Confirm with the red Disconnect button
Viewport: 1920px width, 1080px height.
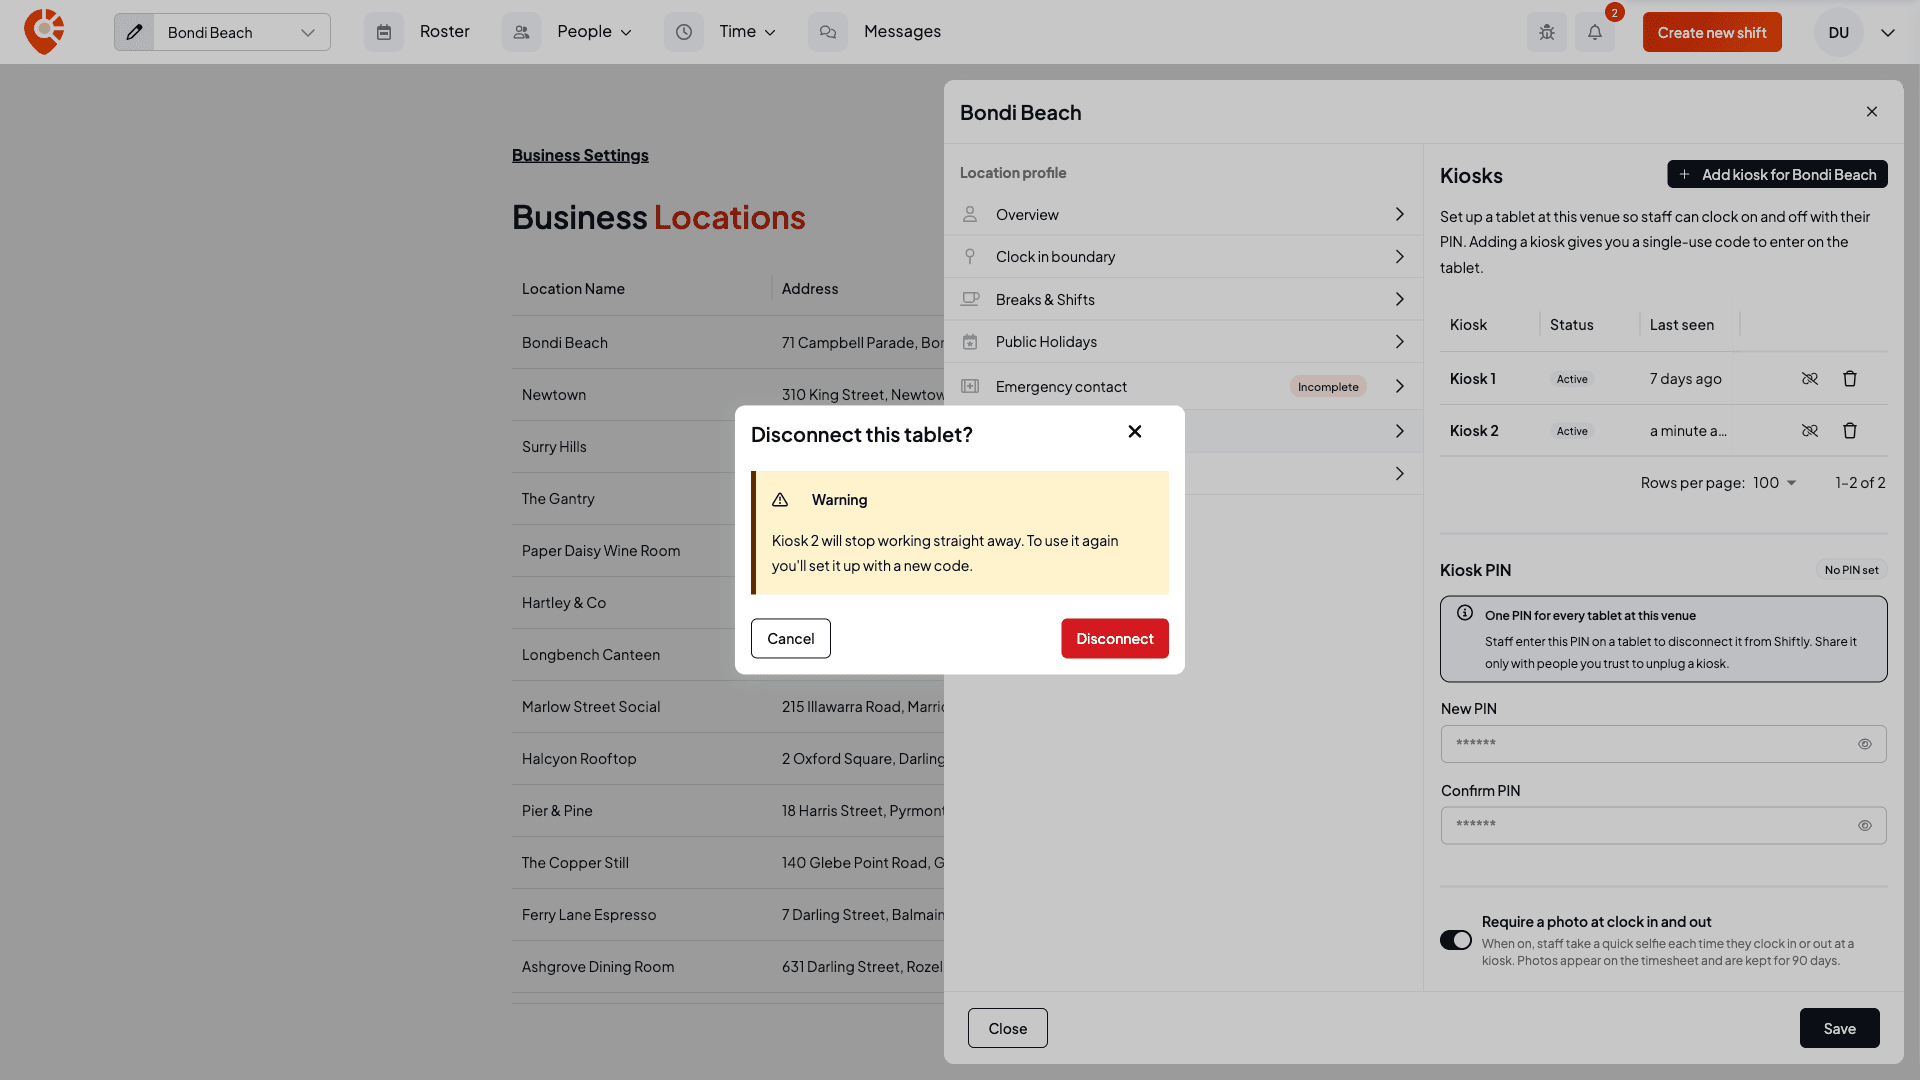1115,639
